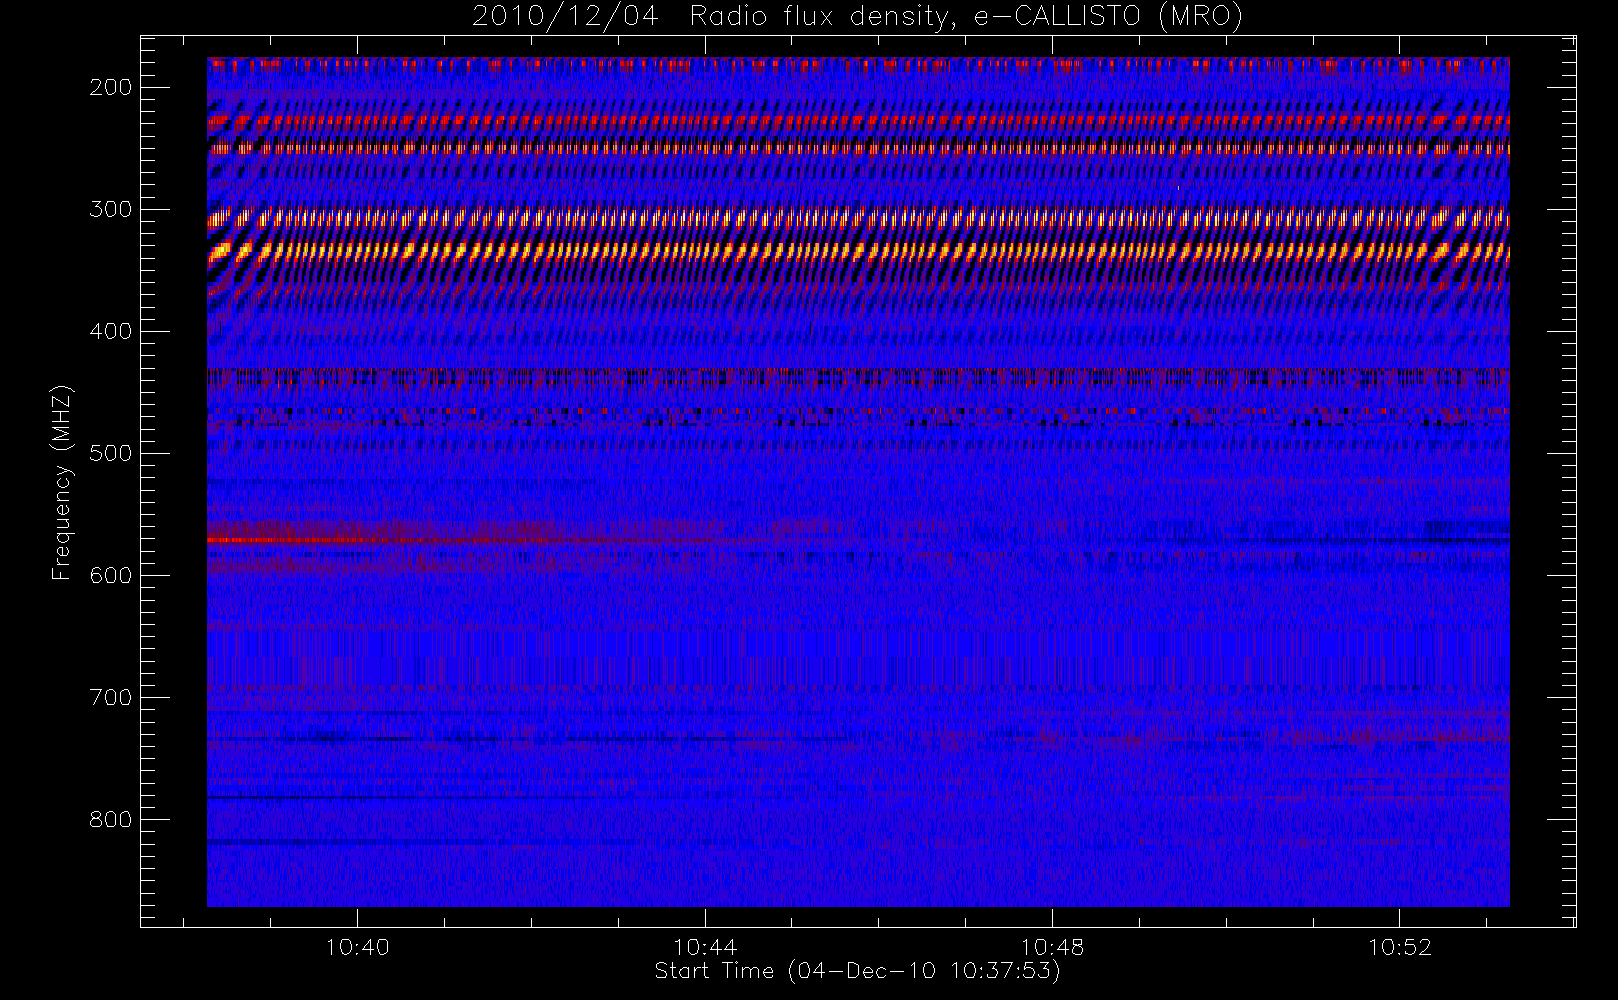The image size is (1618, 1000).
Task: Click the 500 frequency tick label
Action: point(111,453)
